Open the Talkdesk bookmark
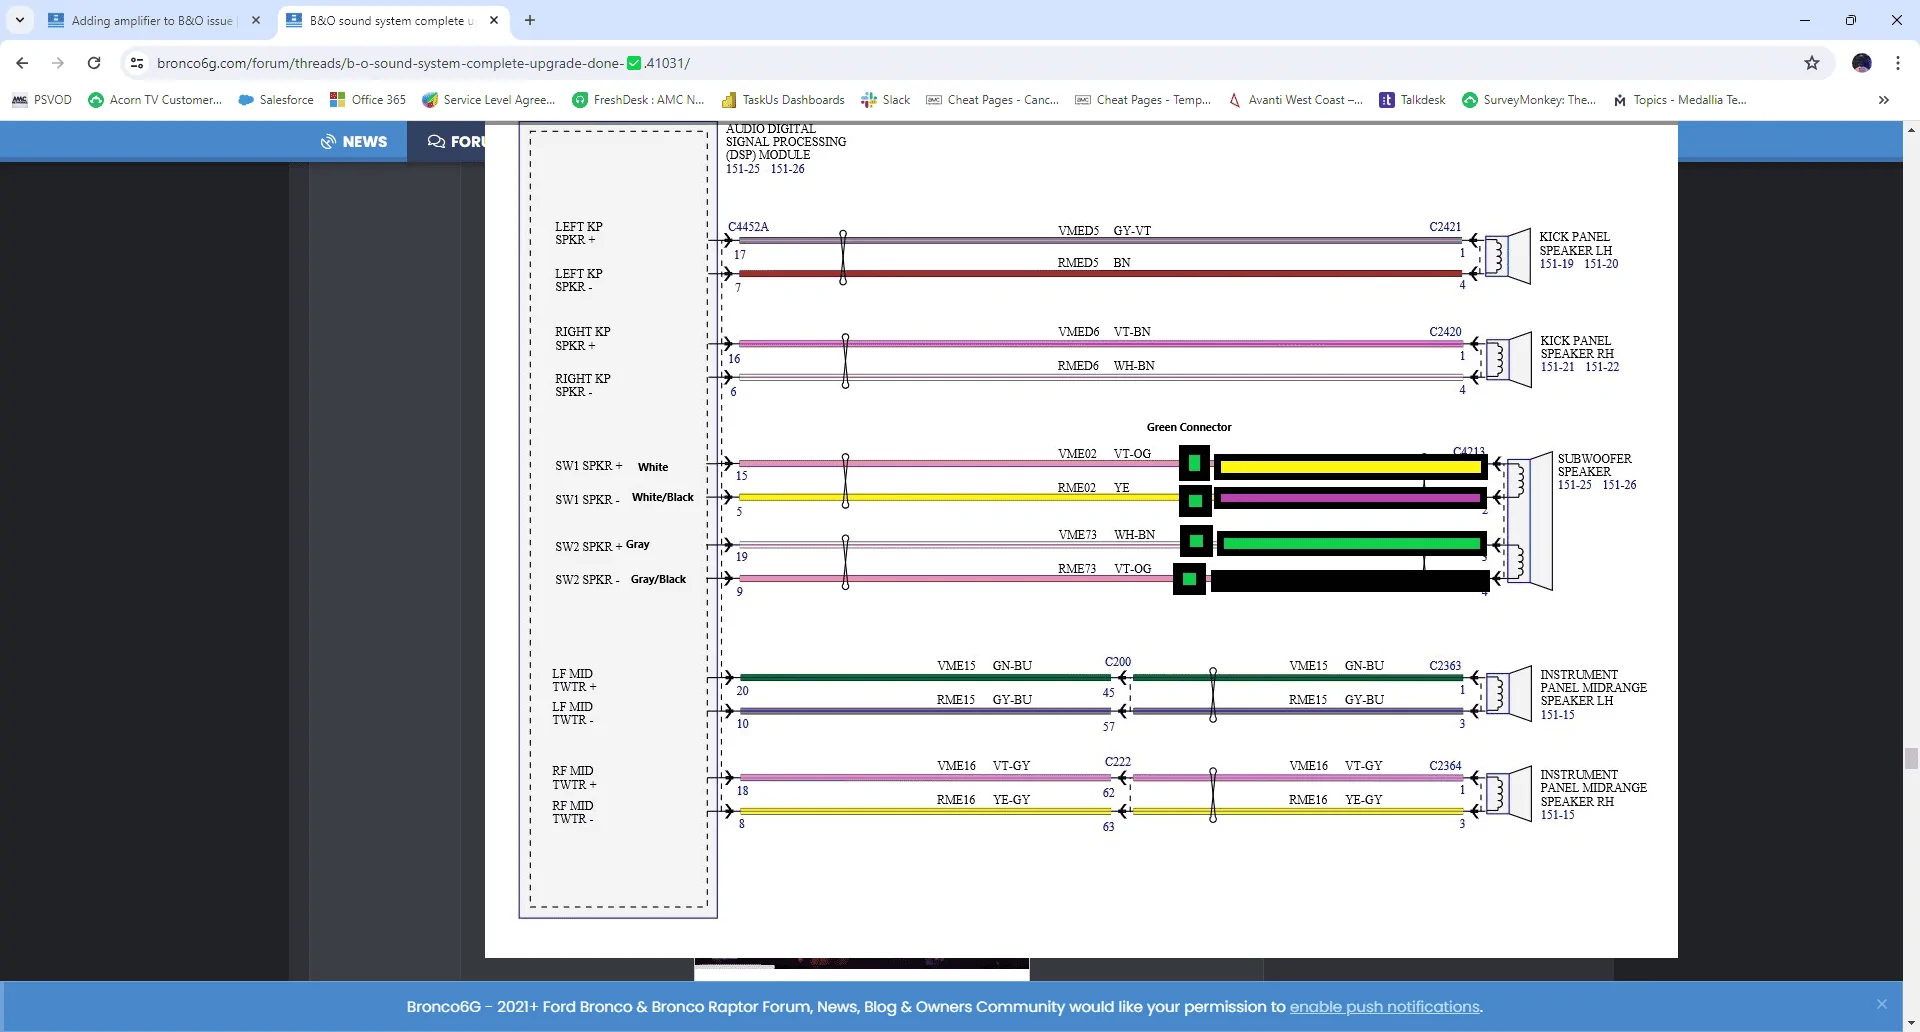This screenshot has width=1920, height=1032. (1413, 100)
